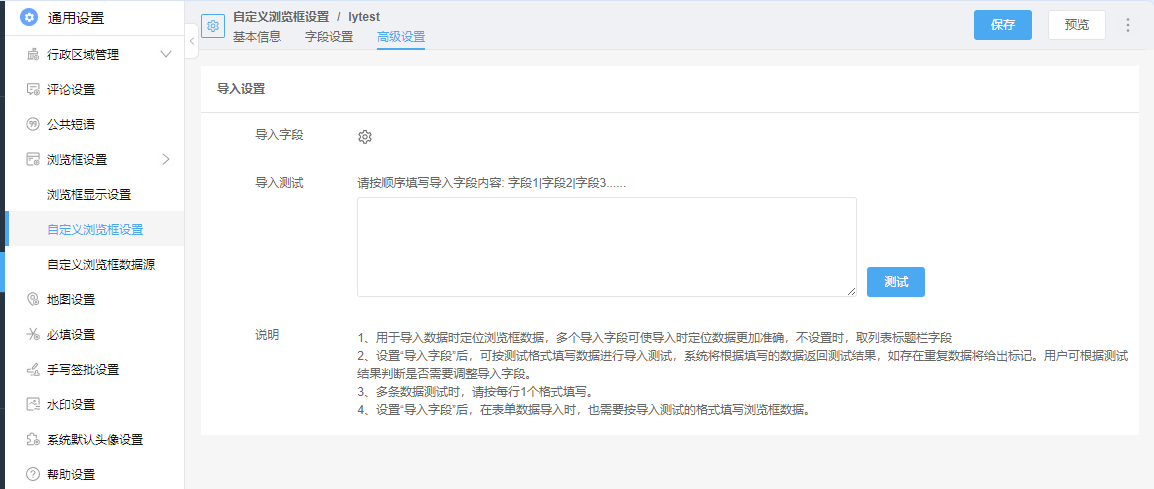Click the 预览 button
This screenshot has height=489, width=1154.
[1077, 25]
